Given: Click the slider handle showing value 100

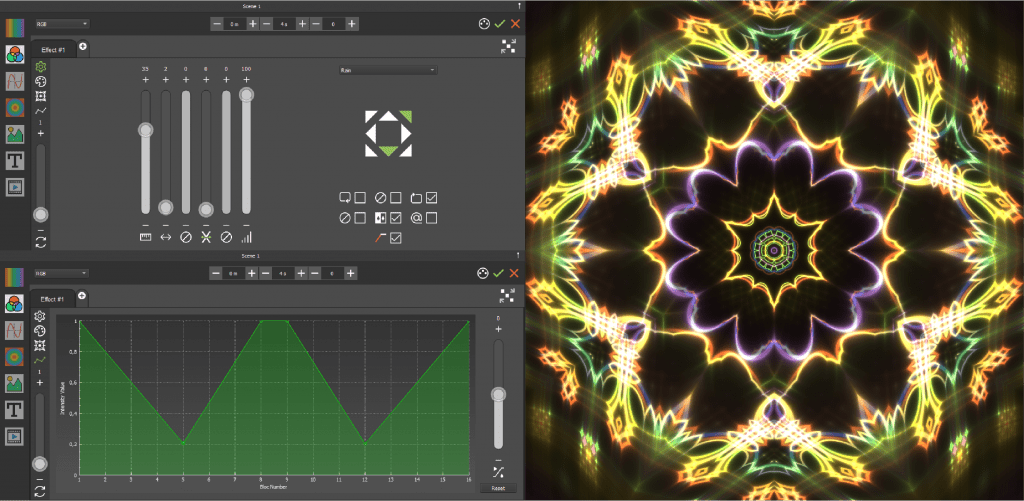Looking at the screenshot, I should [246, 95].
